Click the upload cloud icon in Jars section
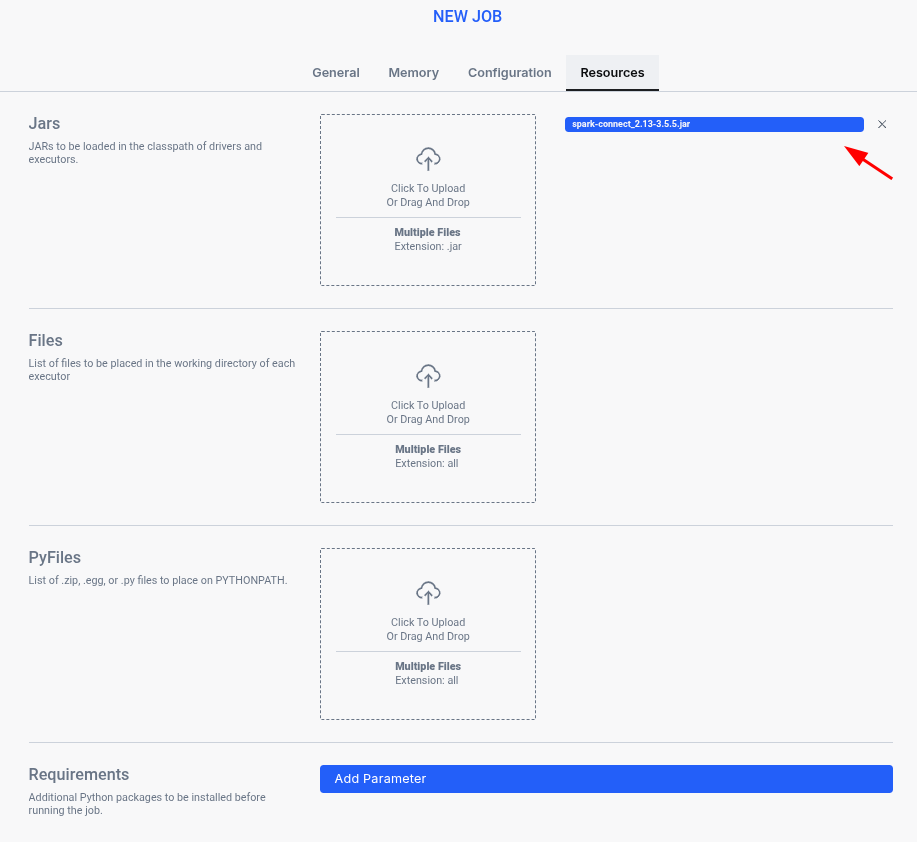 [x=428, y=158]
